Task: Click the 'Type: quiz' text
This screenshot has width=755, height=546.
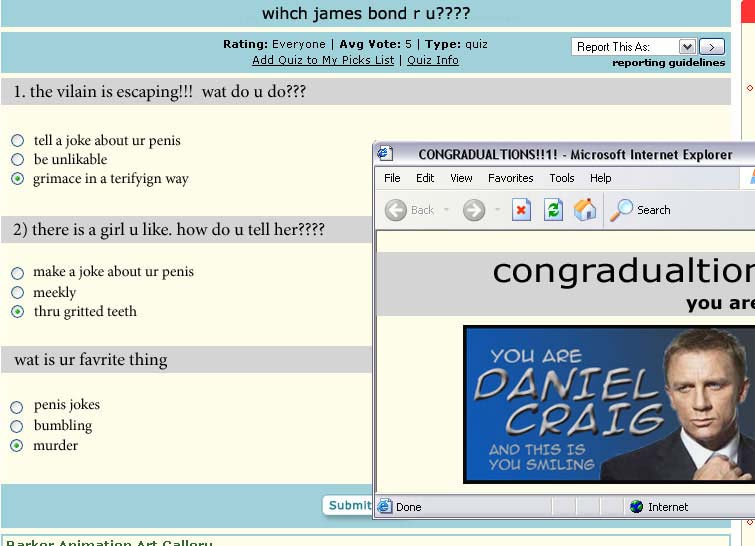Action: point(456,44)
